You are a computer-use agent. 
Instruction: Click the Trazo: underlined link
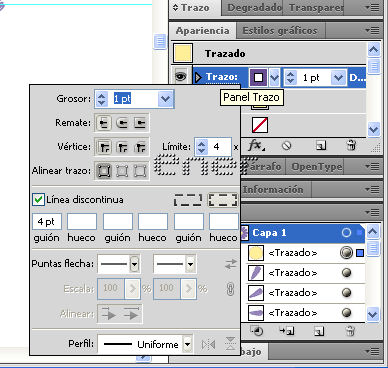(x=222, y=77)
